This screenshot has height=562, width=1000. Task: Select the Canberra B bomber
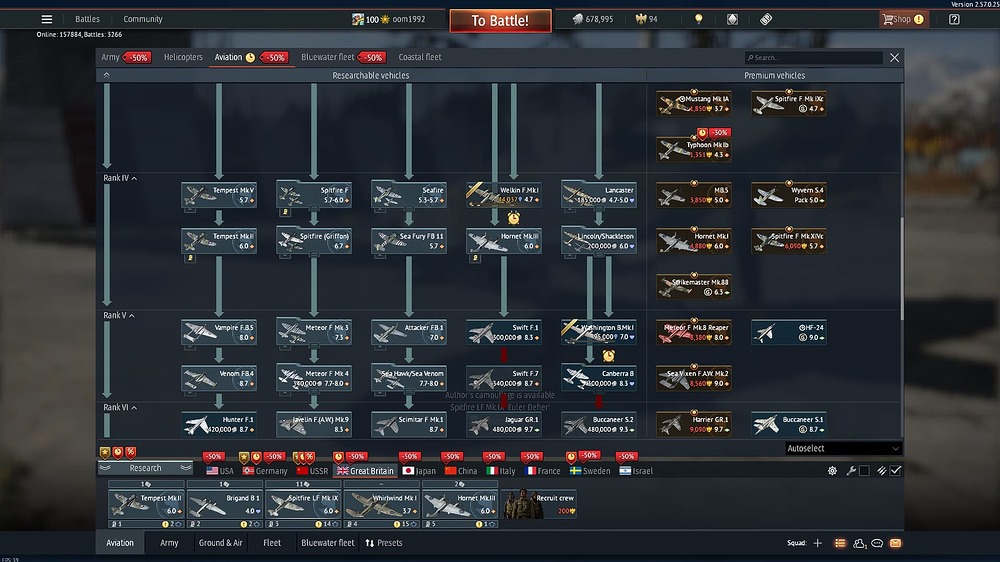pos(599,378)
